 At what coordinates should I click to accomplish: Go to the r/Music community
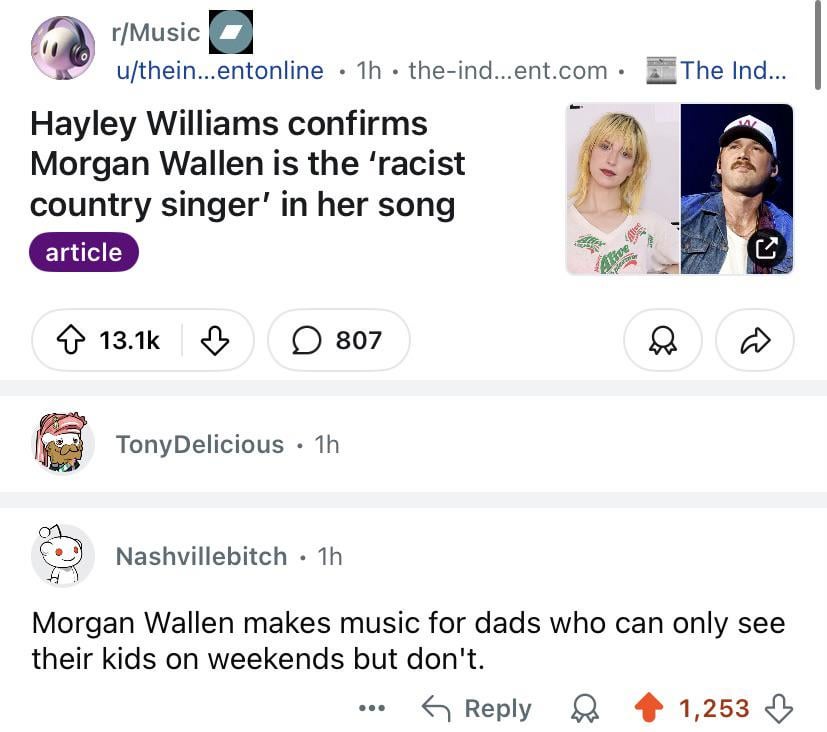(x=157, y=32)
